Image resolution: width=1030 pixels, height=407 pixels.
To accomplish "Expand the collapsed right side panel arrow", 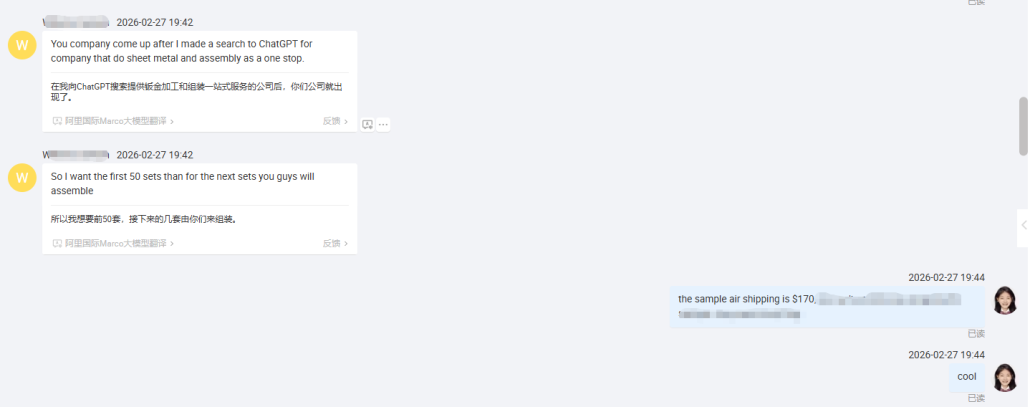I will point(1023,225).
